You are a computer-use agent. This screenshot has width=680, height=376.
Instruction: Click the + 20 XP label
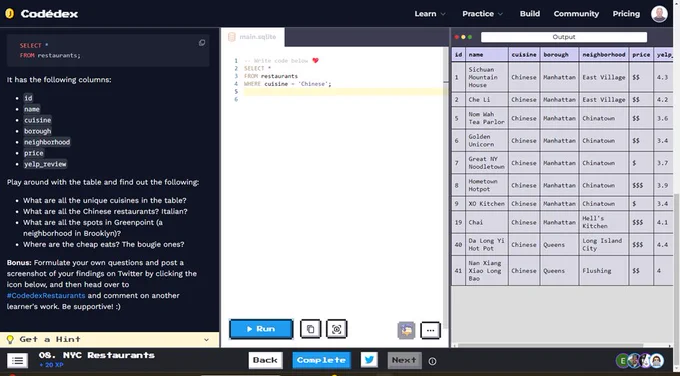(x=51, y=365)
